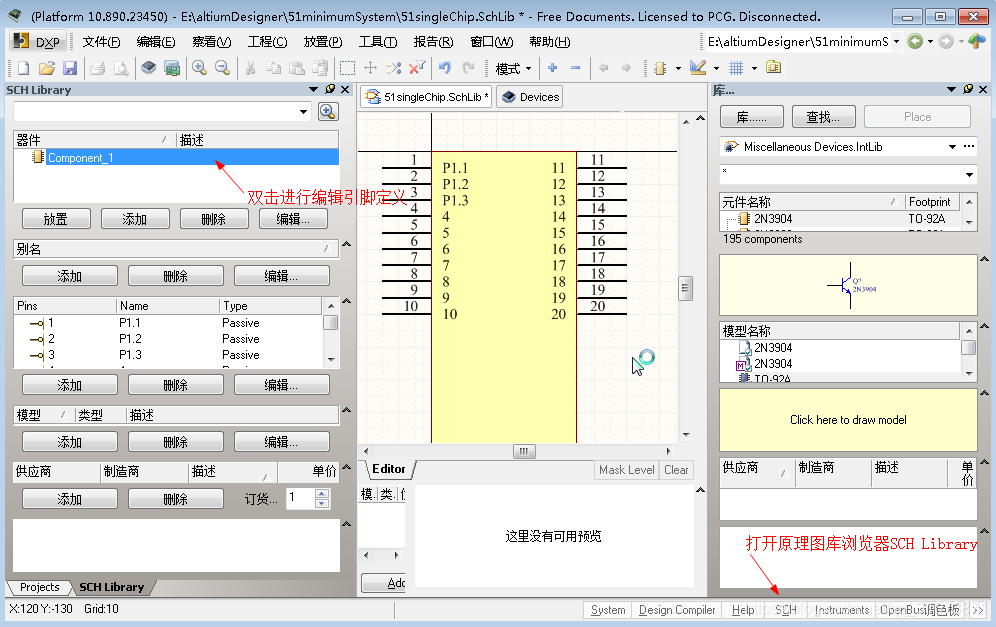
Task: Click the green back navigation arrow
Action: pos(914,42)
